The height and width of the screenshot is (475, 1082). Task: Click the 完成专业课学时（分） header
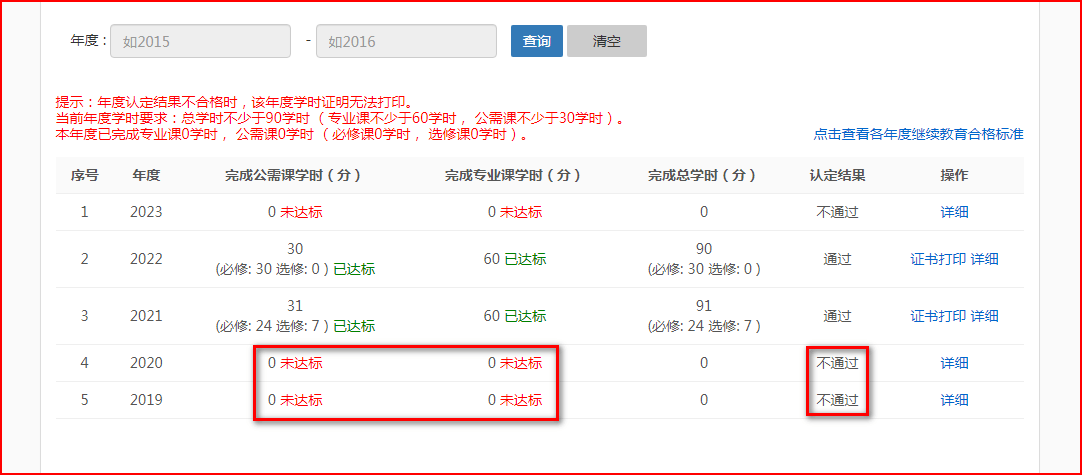[514, 175]
